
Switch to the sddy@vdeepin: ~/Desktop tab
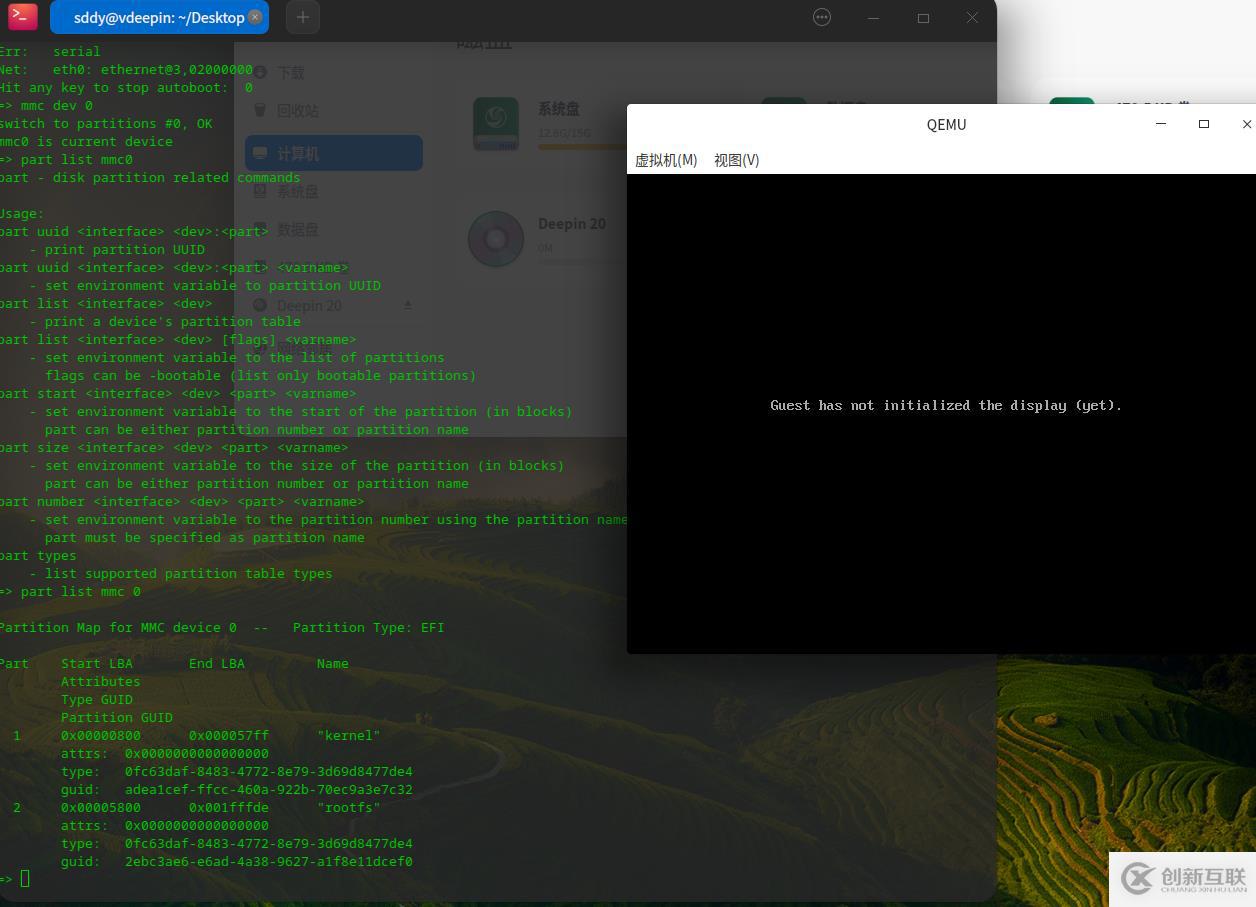click(159, 17)
